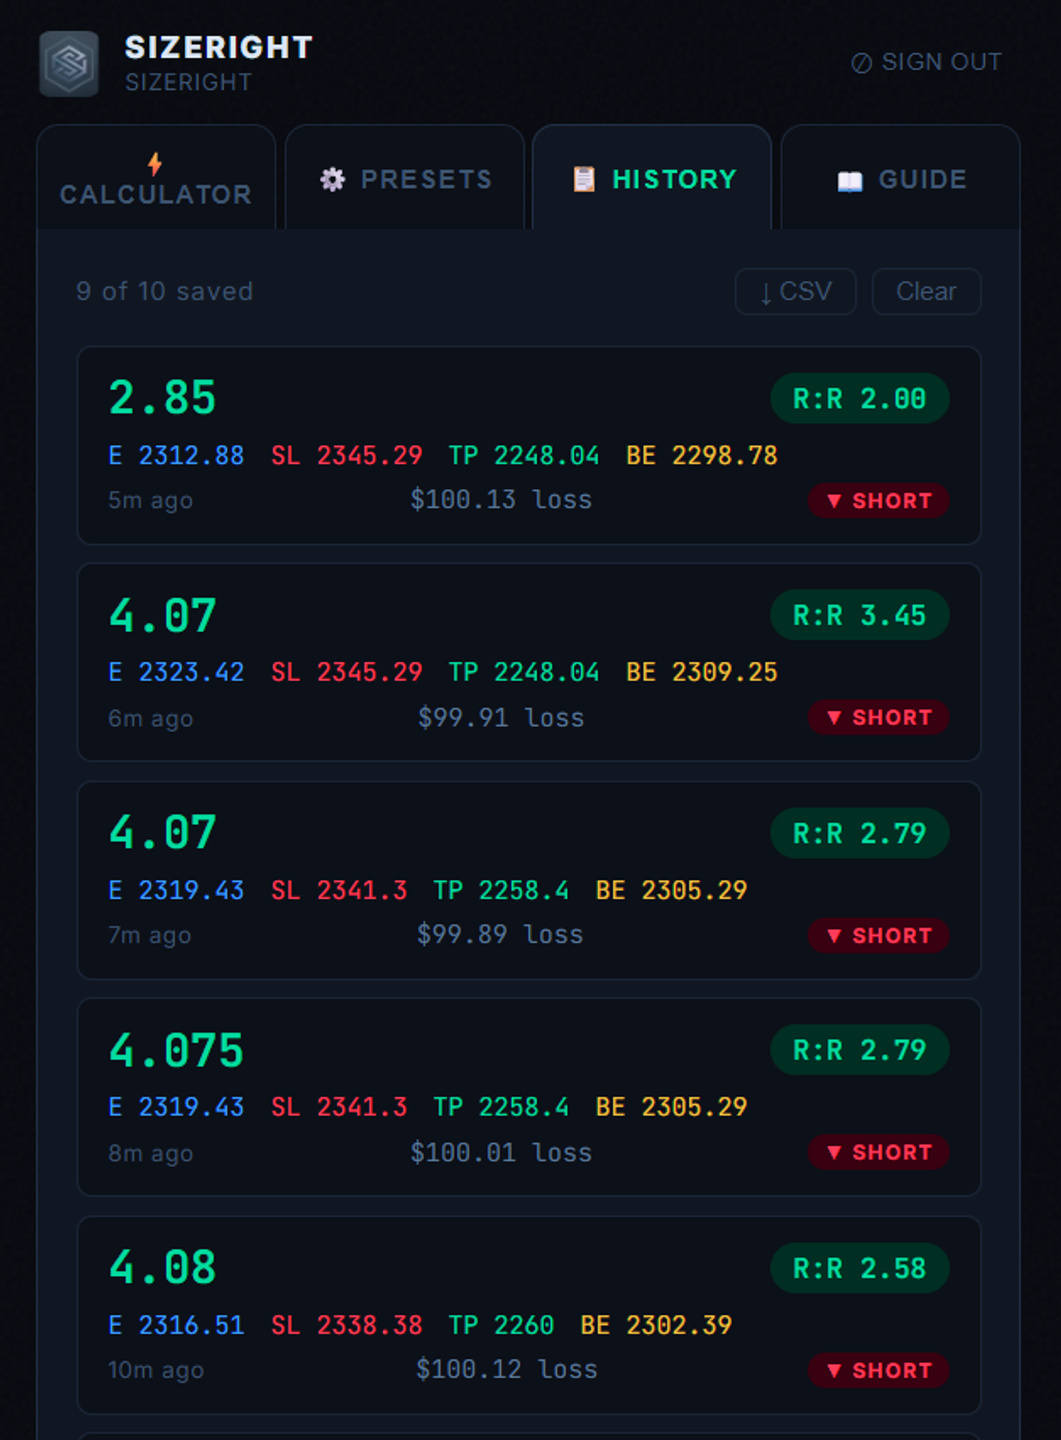The height and width of the screenshot is (1440, 1061).
Task: Click the lightning bolt Calculator icon
Action: (x=155, y=163)
